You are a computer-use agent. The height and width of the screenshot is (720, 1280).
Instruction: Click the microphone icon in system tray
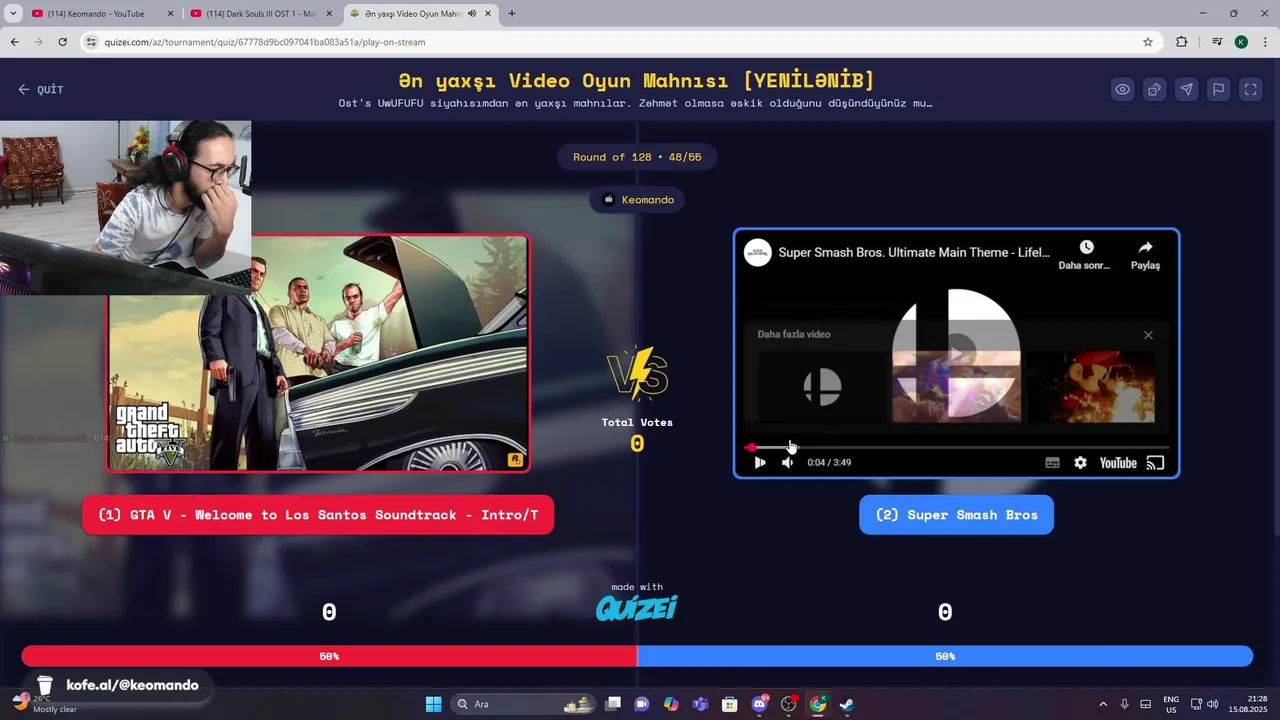[x=1125, y=704]
